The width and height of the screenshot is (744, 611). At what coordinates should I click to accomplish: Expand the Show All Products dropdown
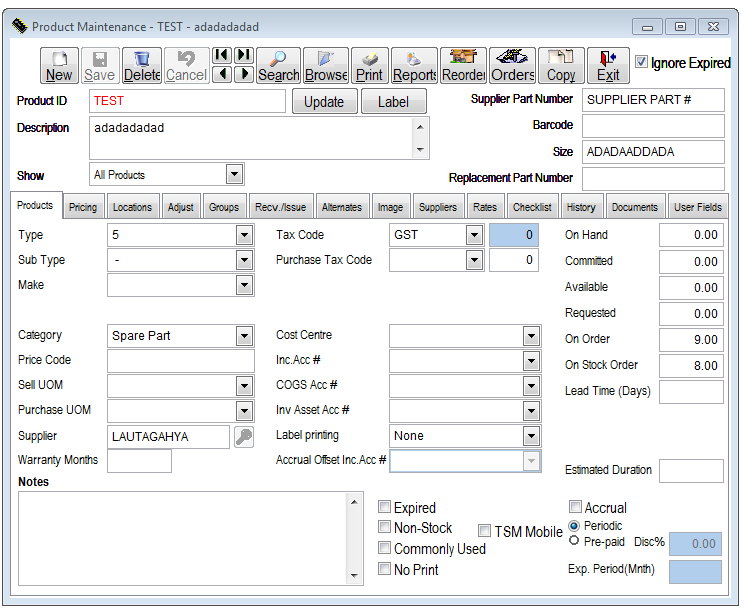234,175
